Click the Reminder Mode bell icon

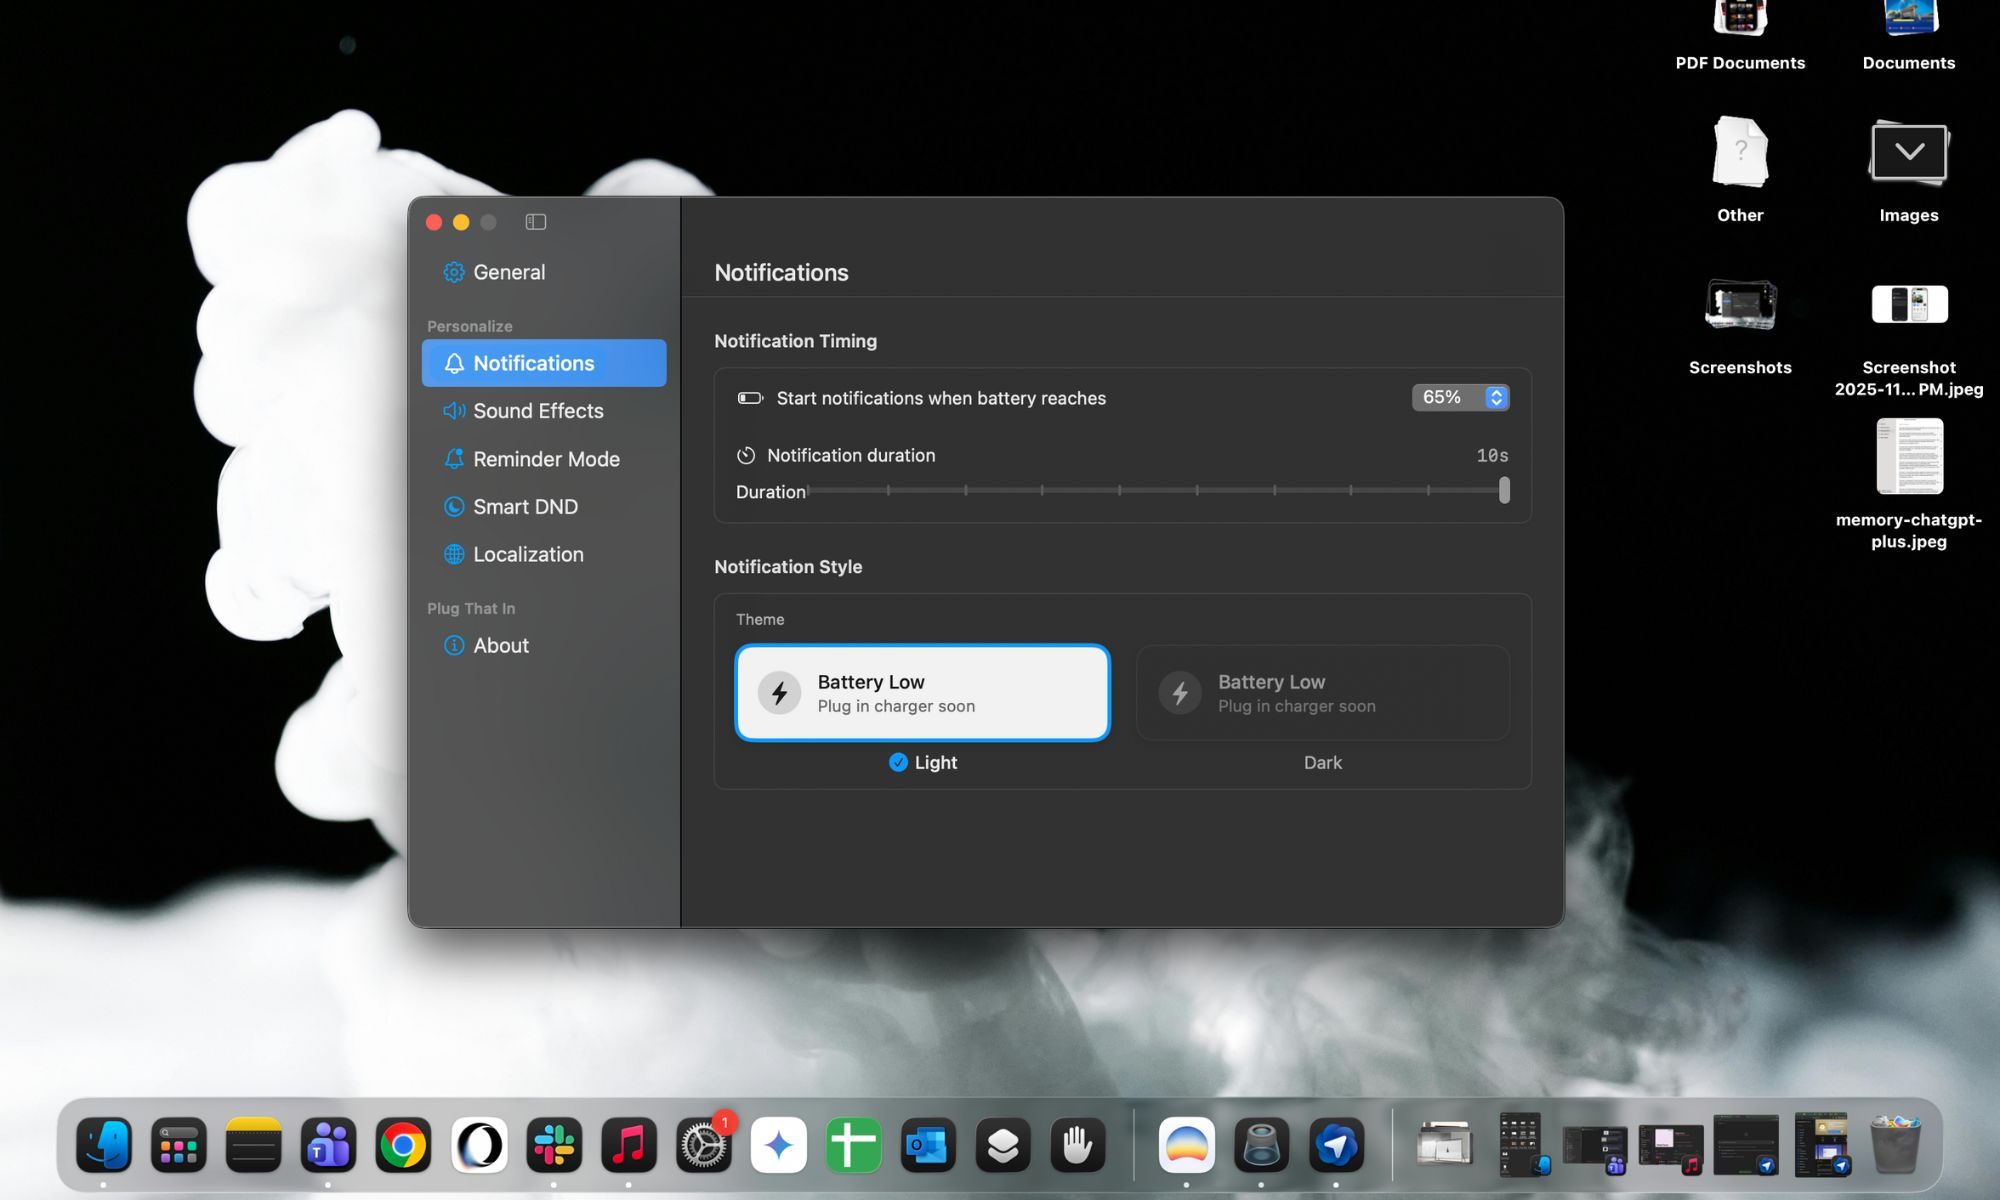tap(454, 459)
